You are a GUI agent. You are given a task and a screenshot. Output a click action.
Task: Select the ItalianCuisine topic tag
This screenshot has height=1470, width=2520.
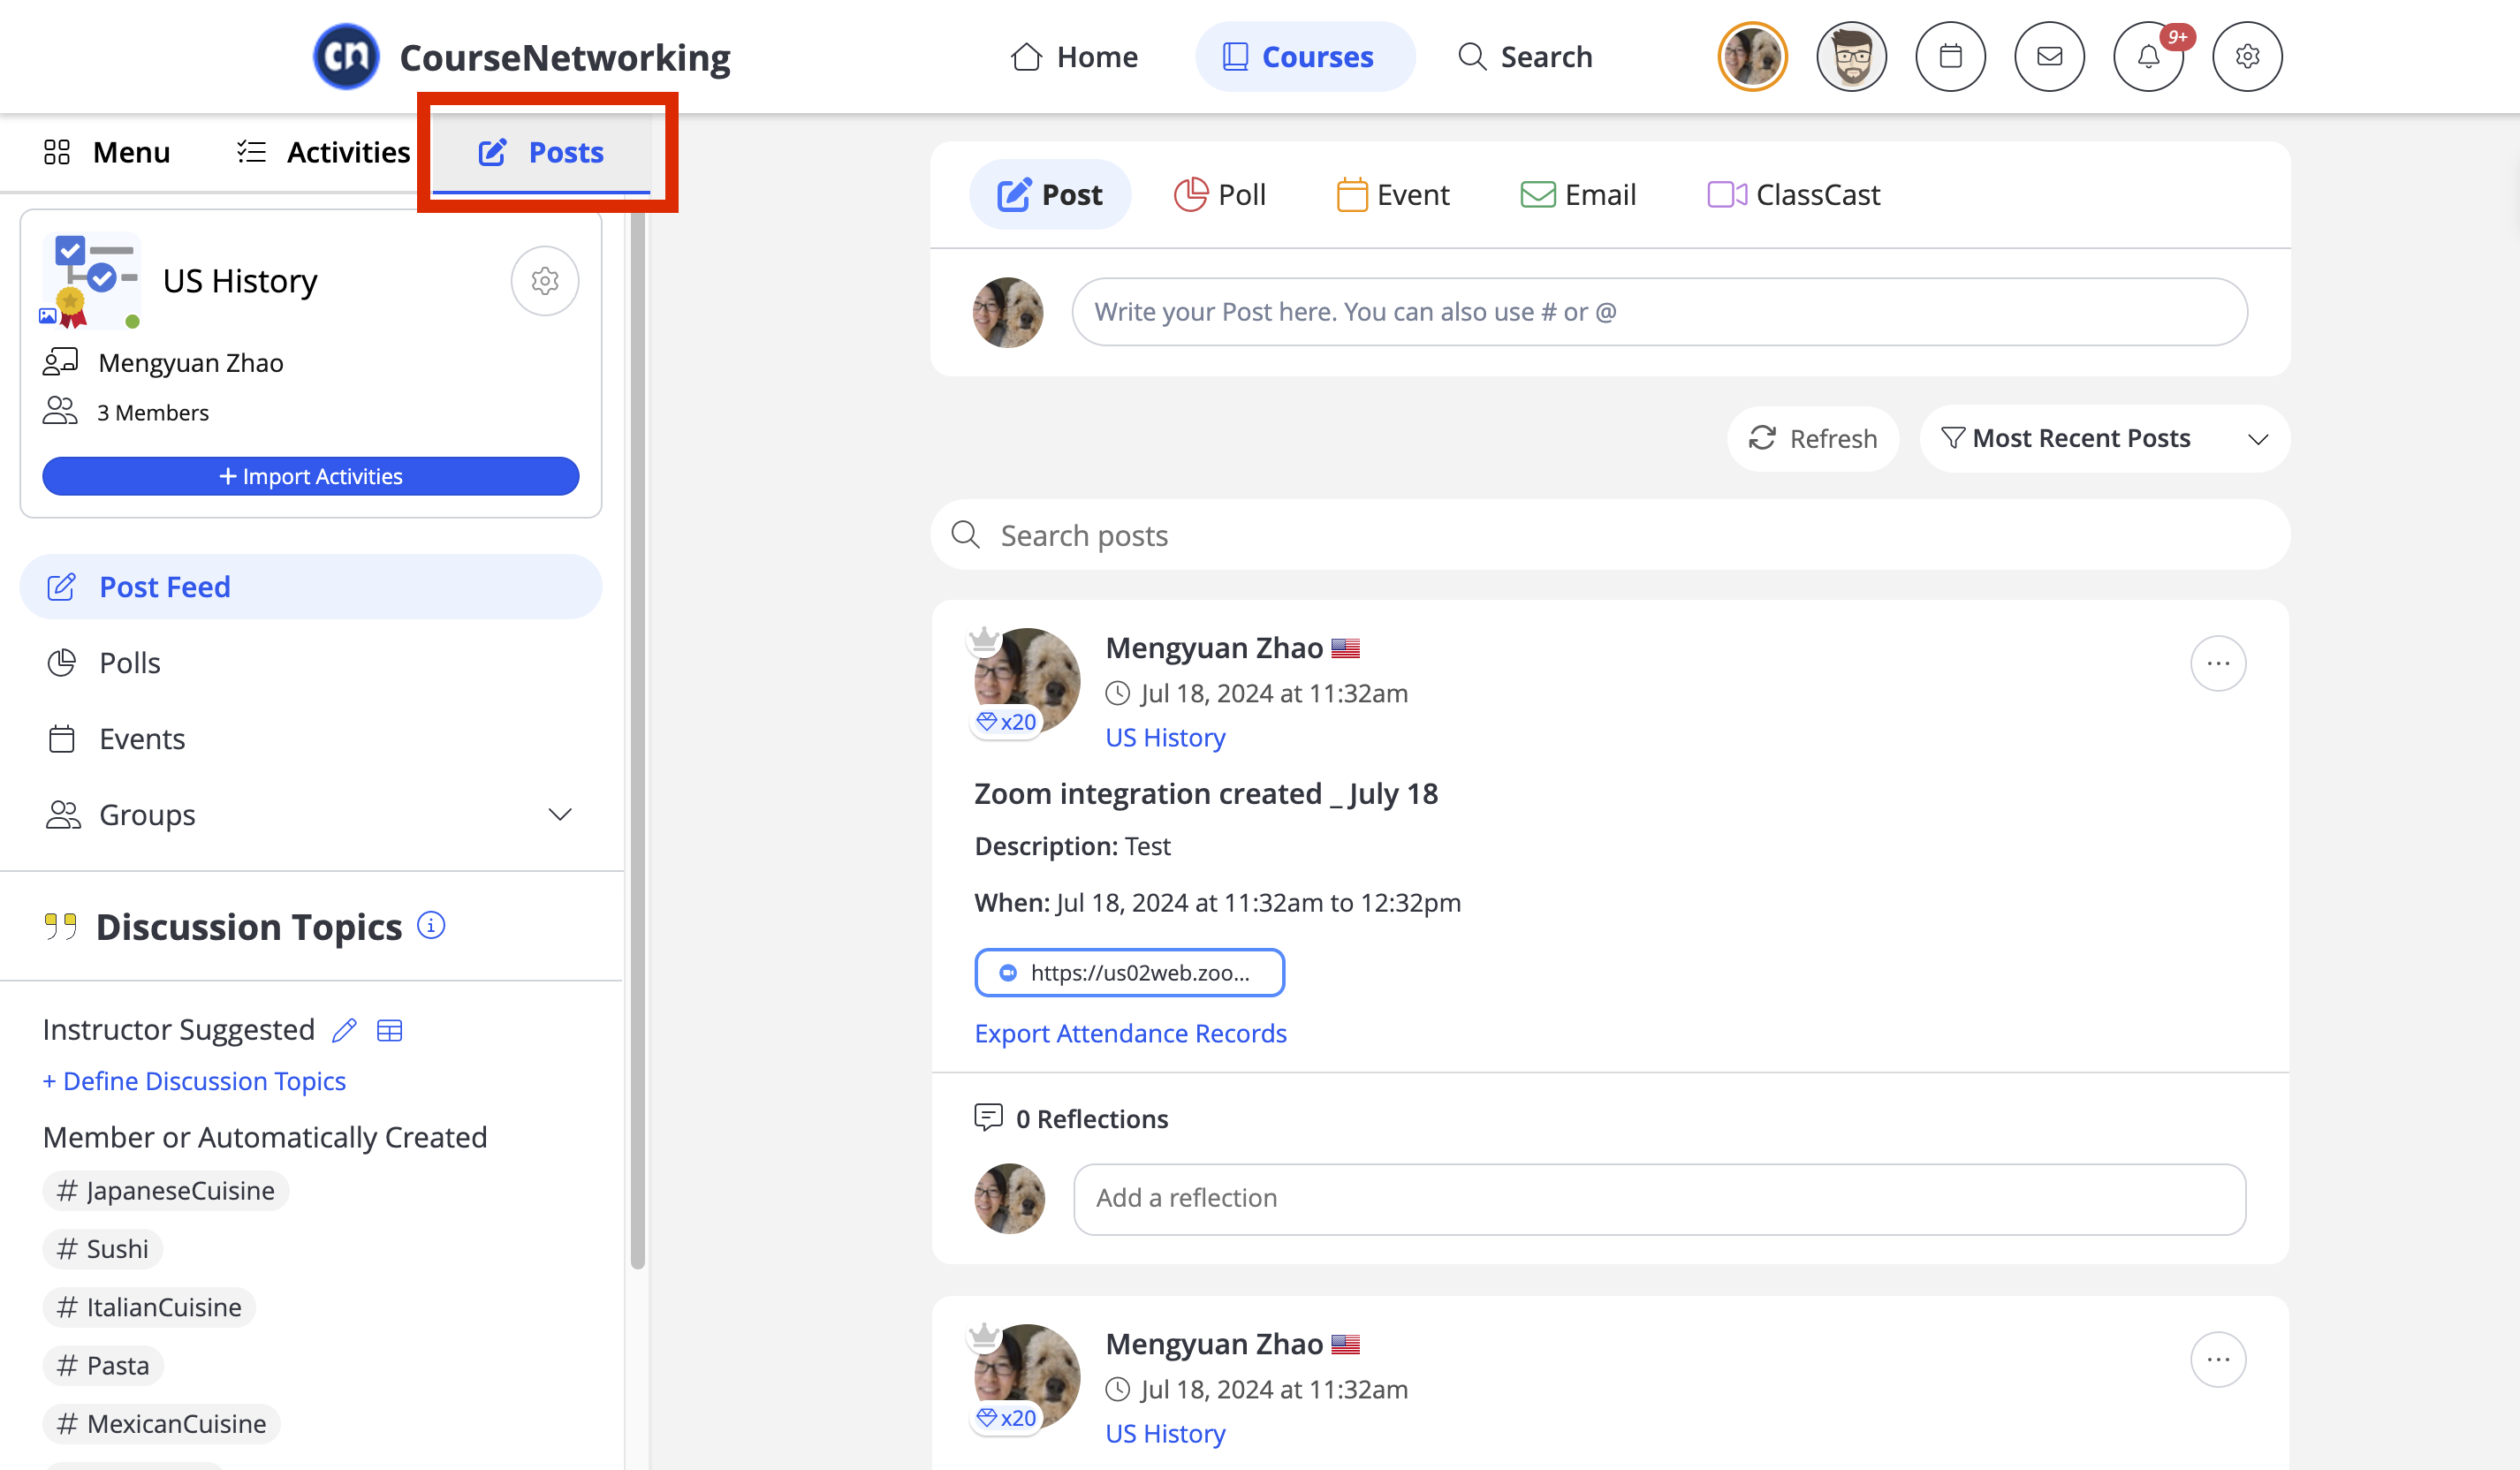pos(149,1307)
